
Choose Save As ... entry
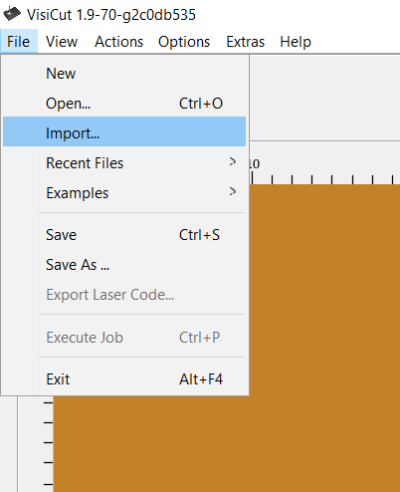pos(124,265)
